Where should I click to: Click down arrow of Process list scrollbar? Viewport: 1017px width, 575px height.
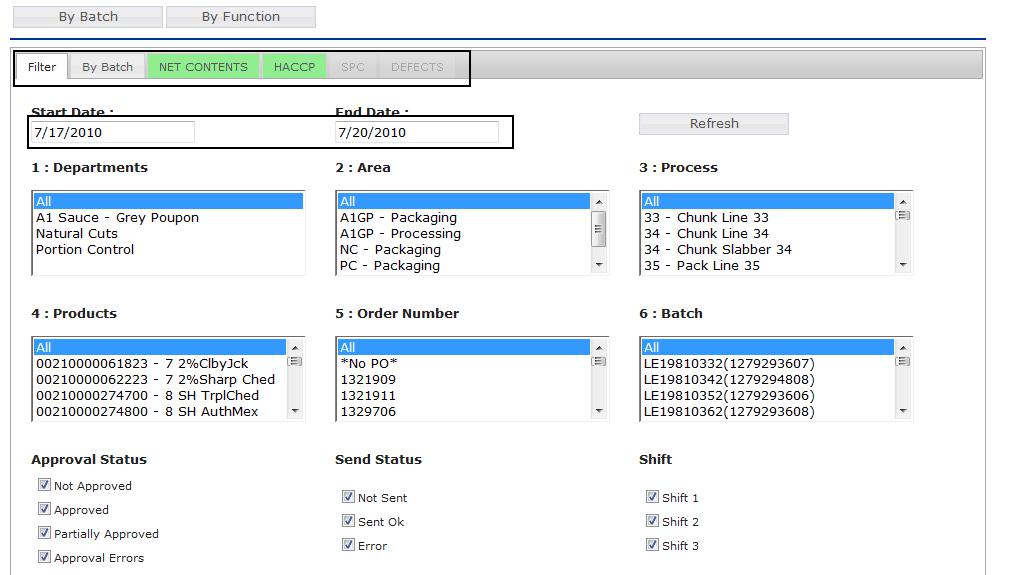903,265
